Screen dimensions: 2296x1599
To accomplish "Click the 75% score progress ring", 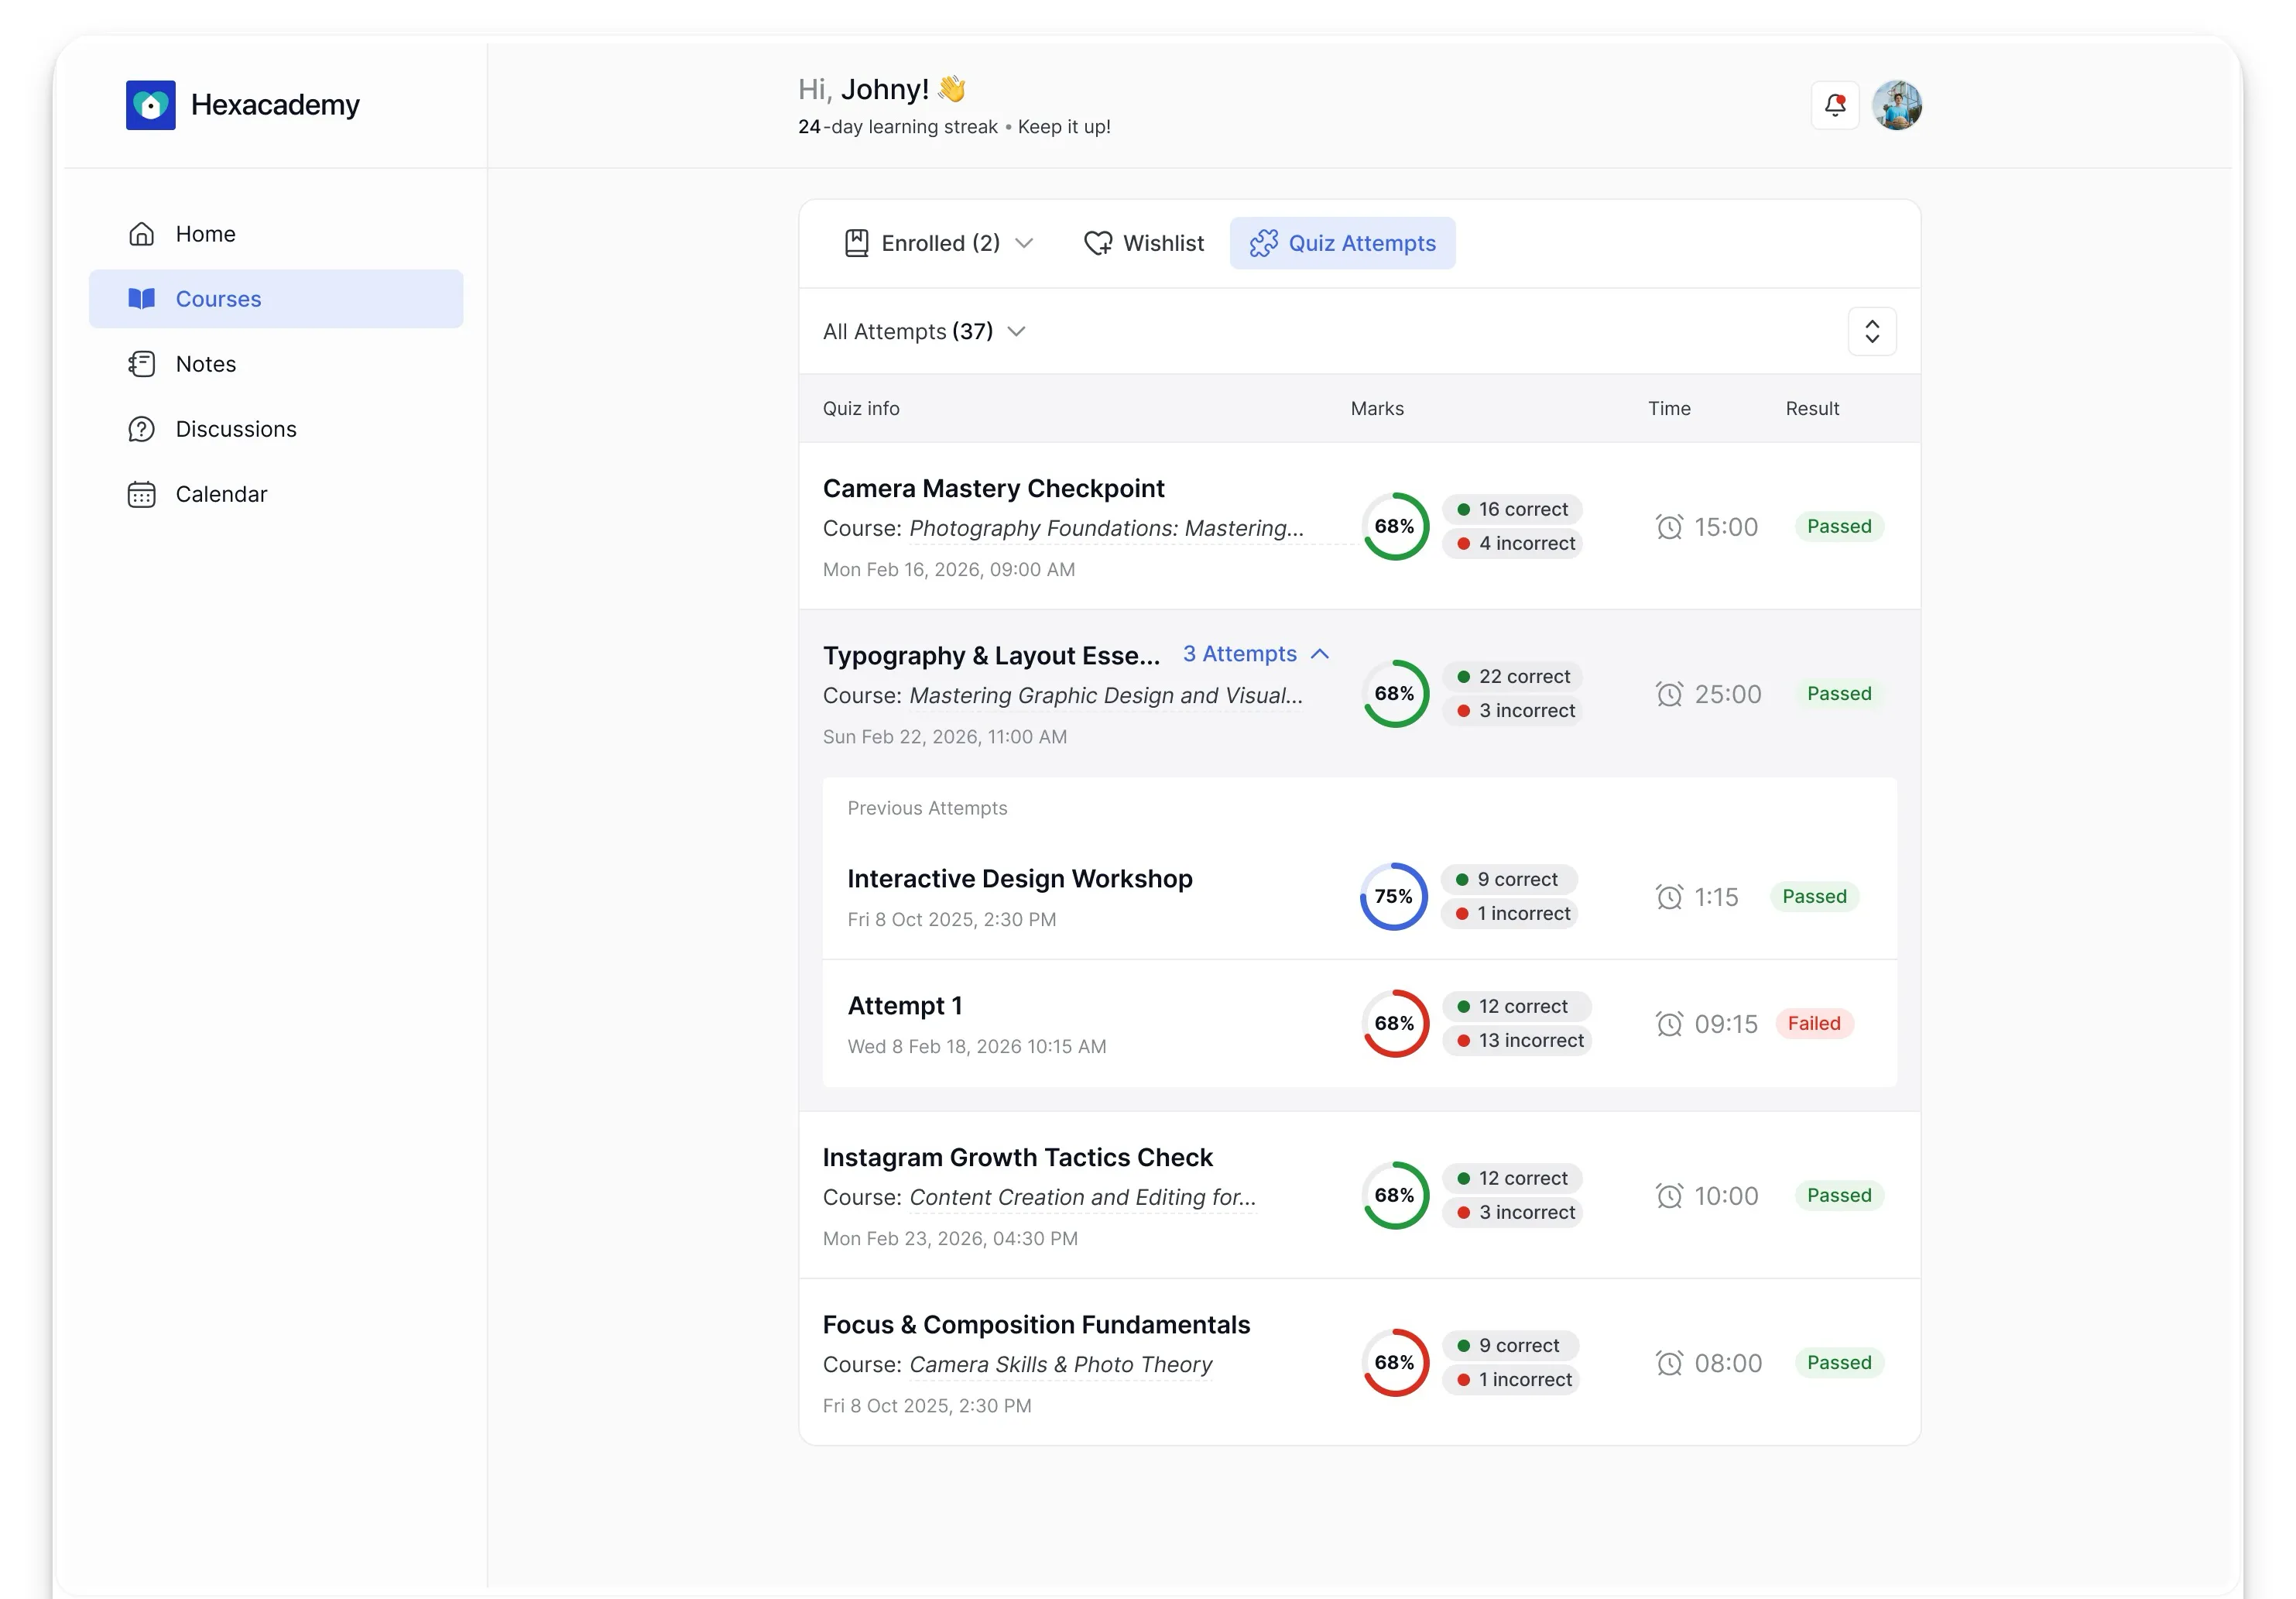I will [1393, 897].
